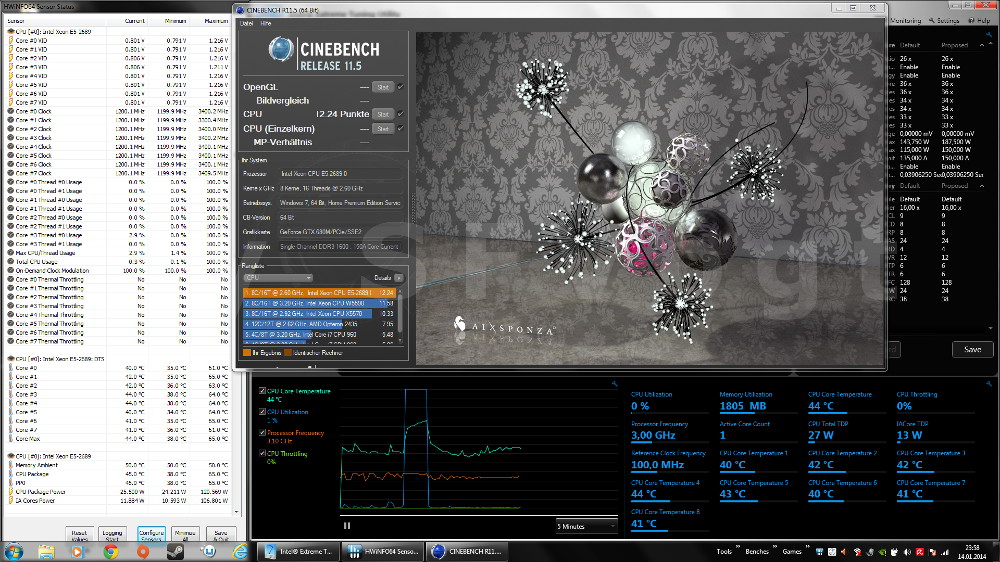The height and width of the screenshot is (562, 1000).
Task: Click the CPU Package Power sensor row
Action: pos(118,492)
